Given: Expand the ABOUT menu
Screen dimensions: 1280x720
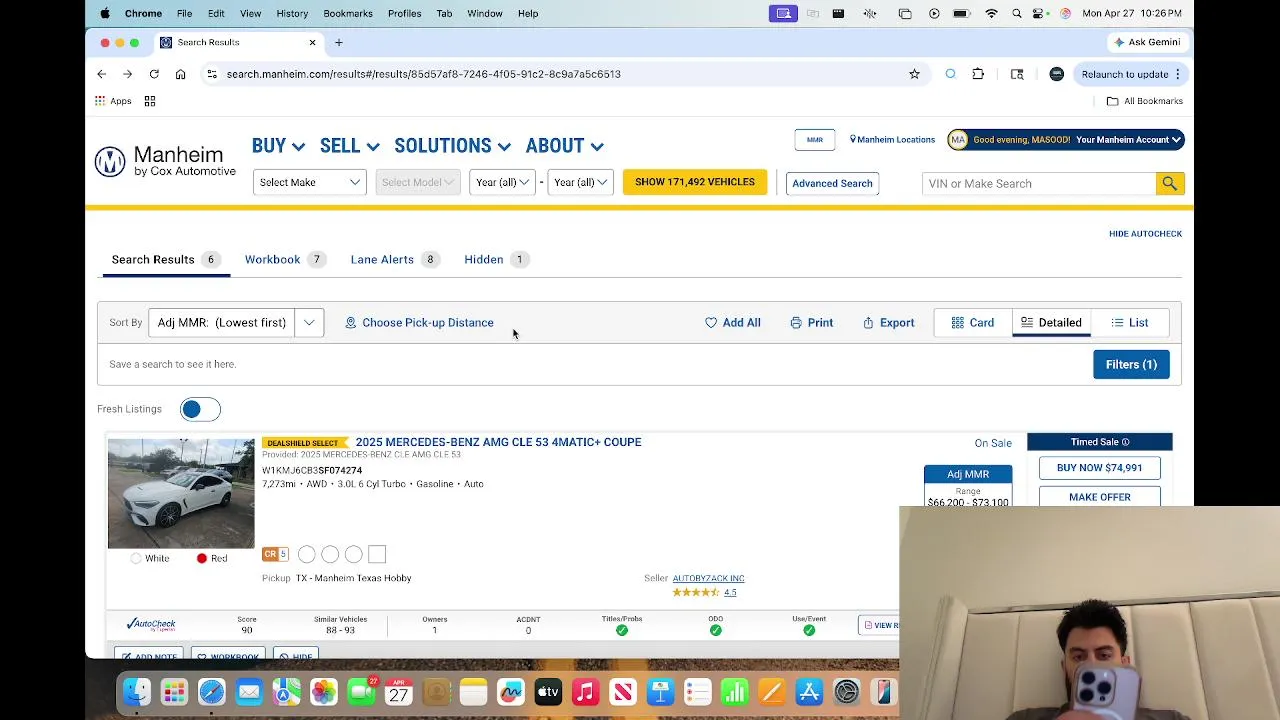Looking at the screenshot, I should 564,146.
